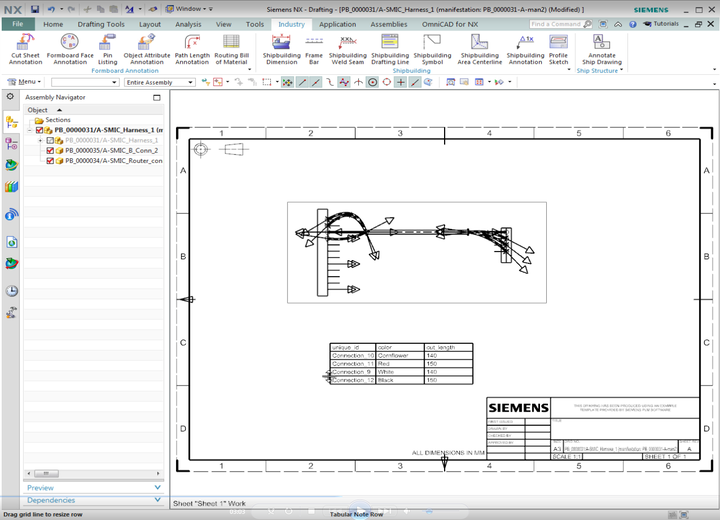Screen dimensions: 720x520
Task: Switch to the Drafting Tools tab
Action: point(101,24)
